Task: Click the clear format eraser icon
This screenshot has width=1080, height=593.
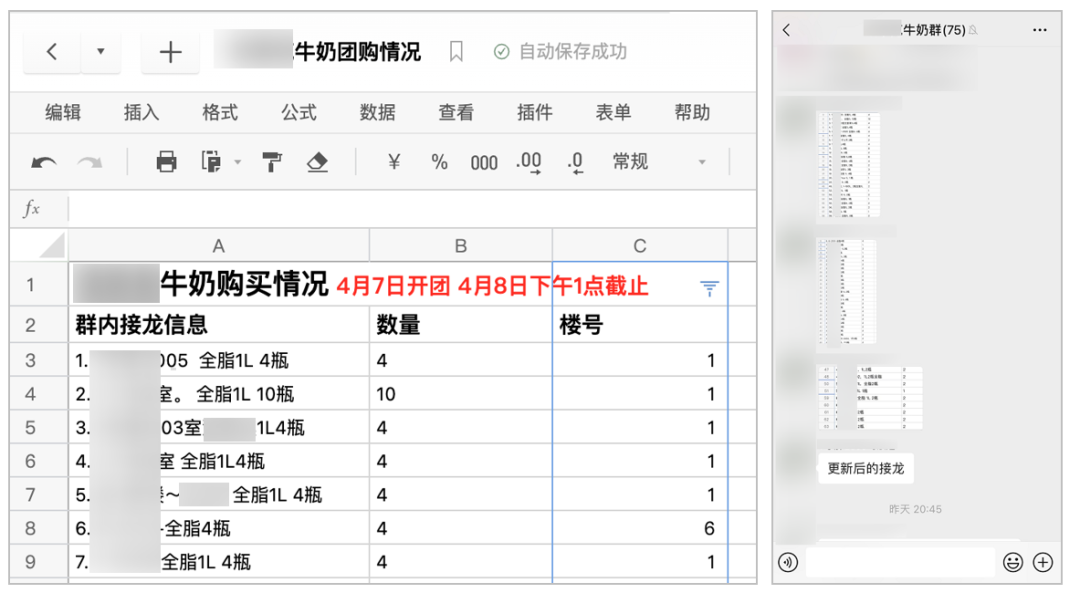Action: click(317, 162)
